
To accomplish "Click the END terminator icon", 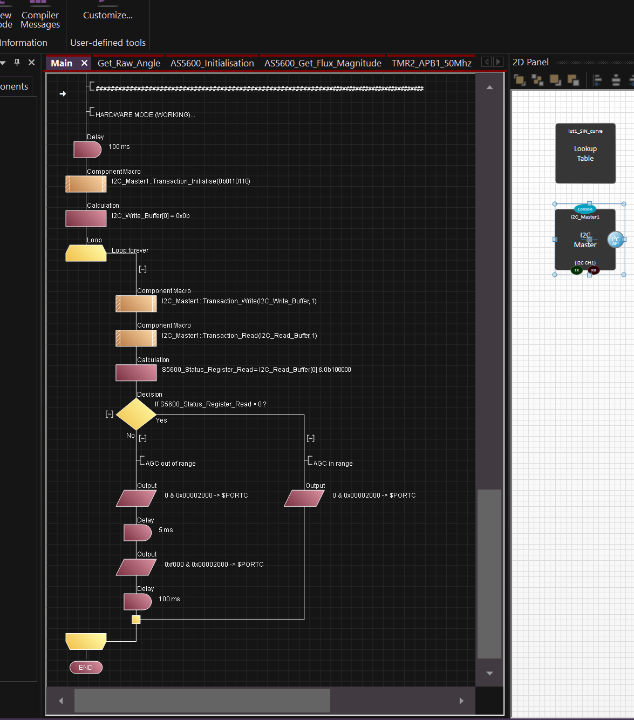I will point(86,667).
